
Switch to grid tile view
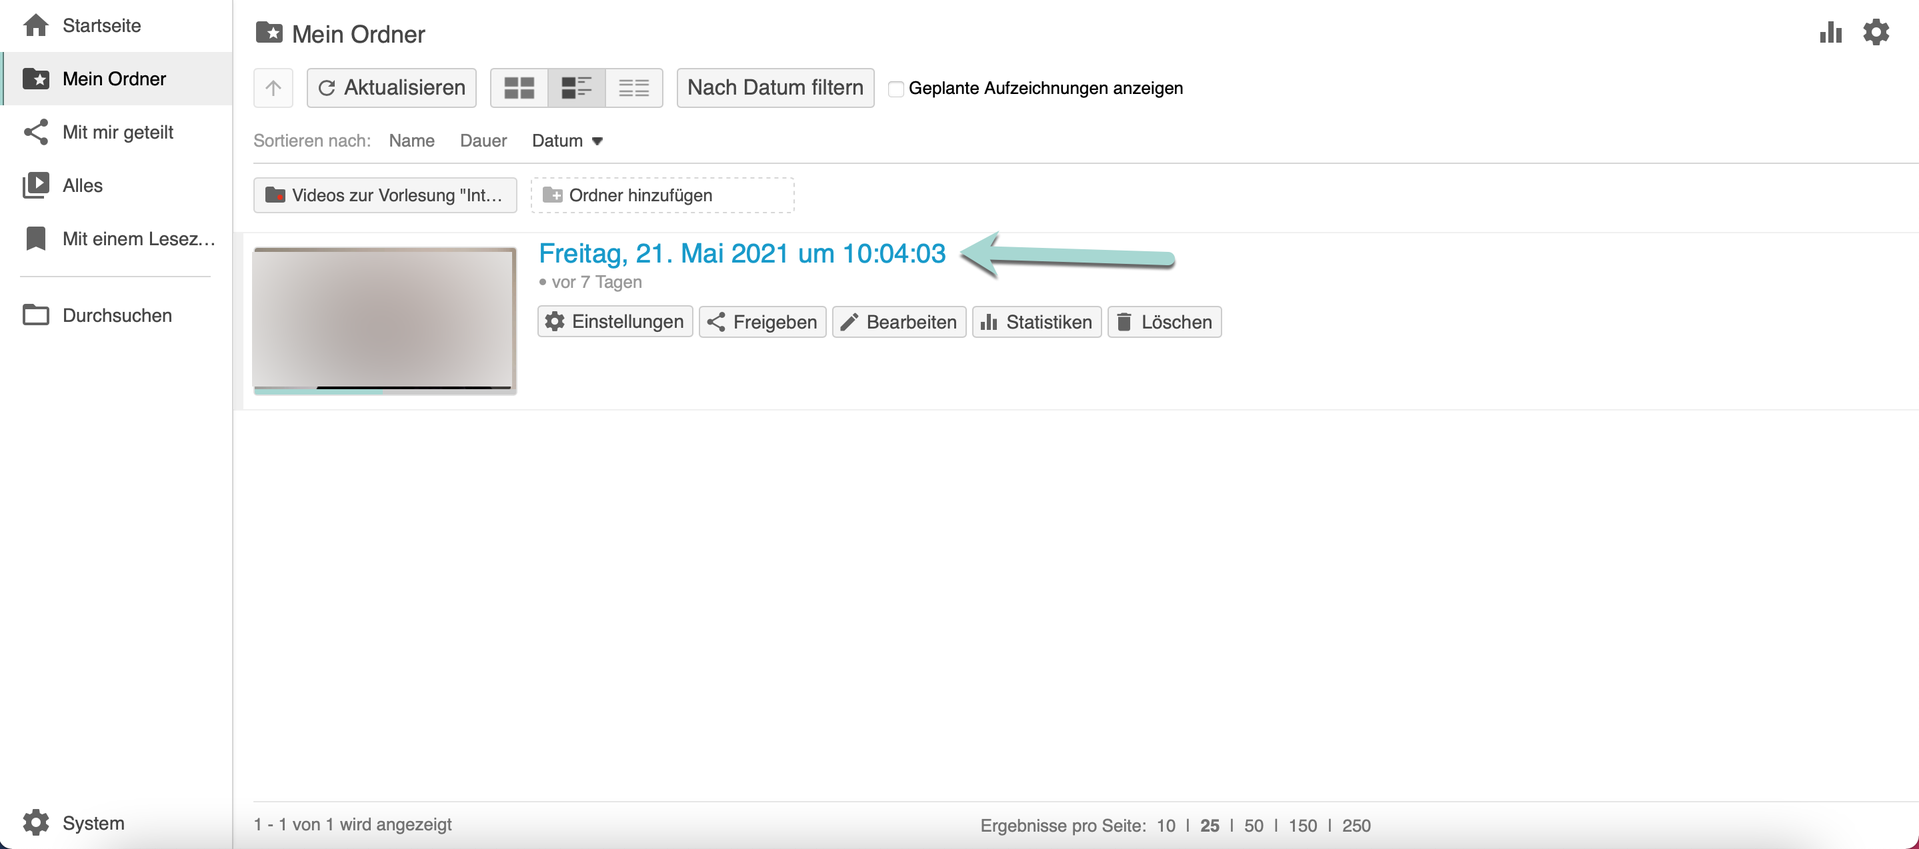click(x=519, y=88)
